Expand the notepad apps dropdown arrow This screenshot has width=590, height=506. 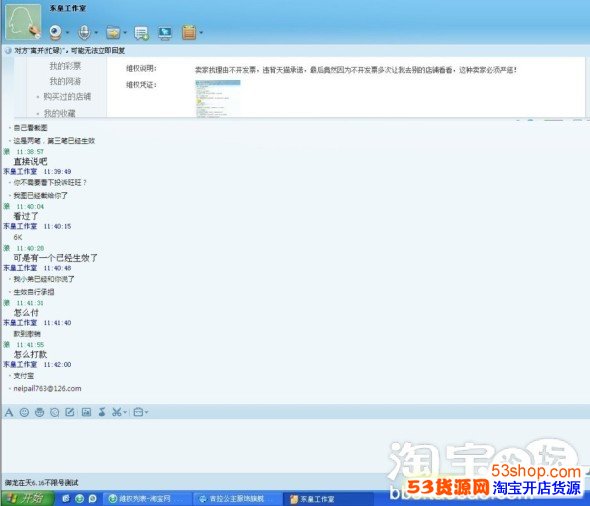tap(201, 33)
